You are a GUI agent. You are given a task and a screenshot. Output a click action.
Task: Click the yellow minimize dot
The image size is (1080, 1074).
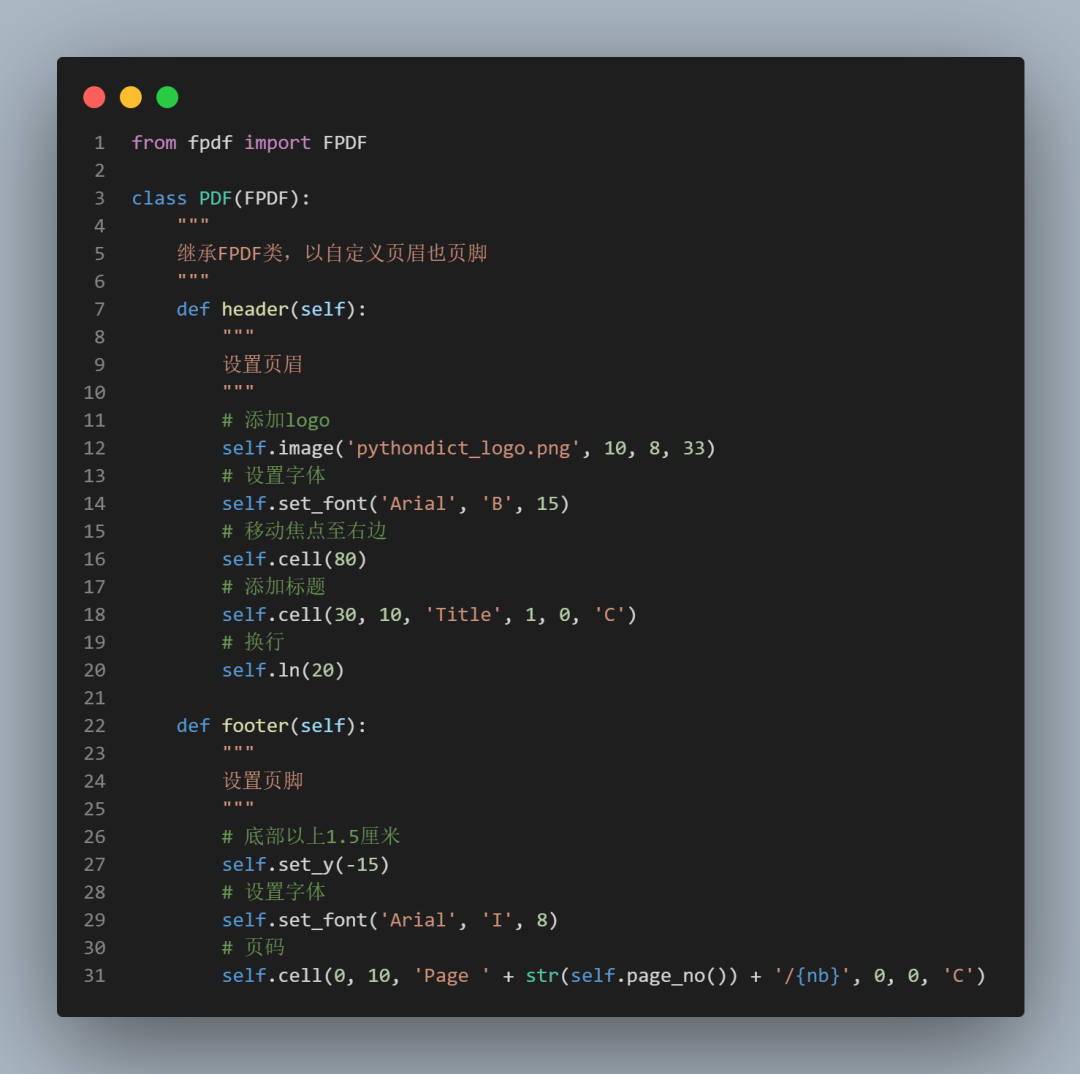[x=131, y=97]
